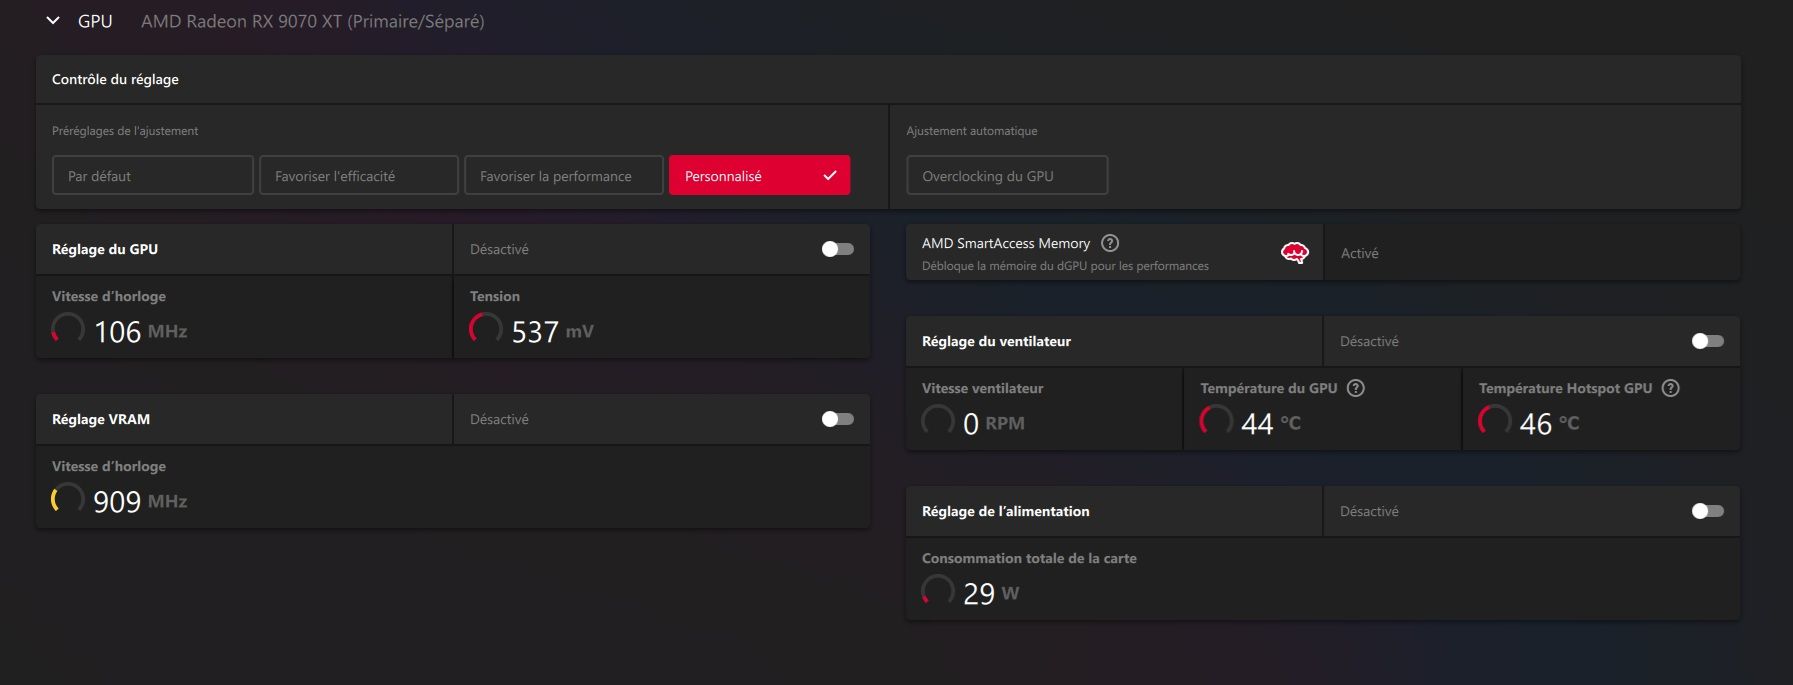Click the red brain SmartAccess Memory icon
This screenshot has height=685, width=1793.
(x=1294, y=253)
